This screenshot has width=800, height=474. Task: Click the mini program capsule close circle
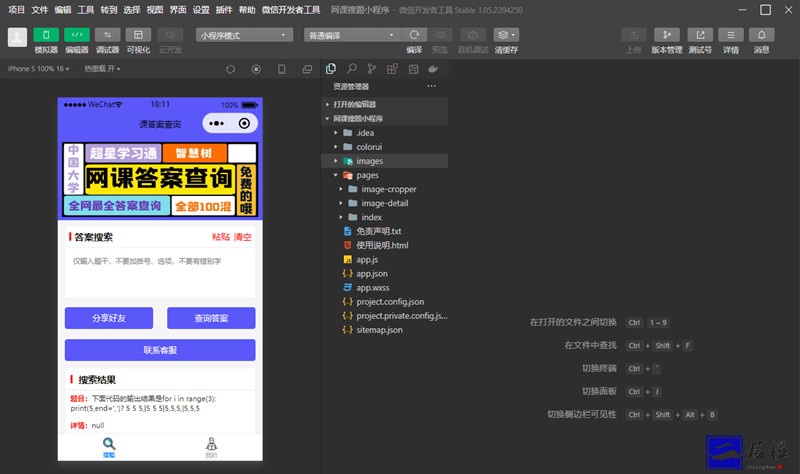(244, 123)
